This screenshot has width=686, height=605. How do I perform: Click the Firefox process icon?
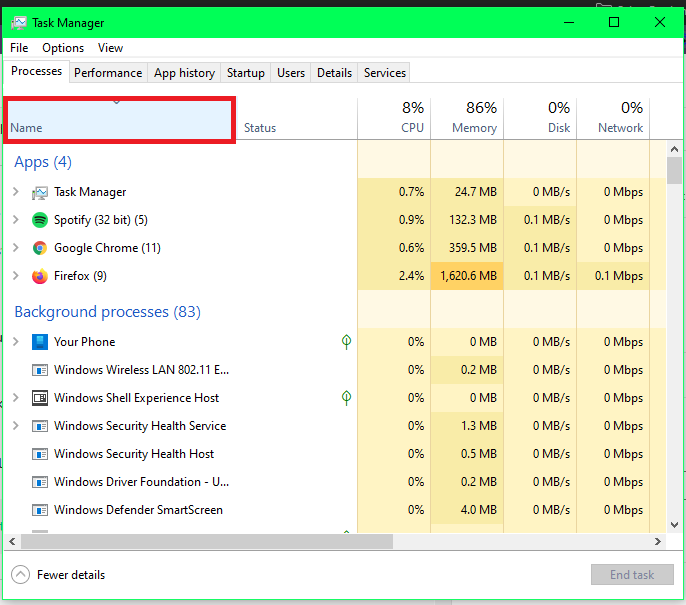point(40,276)
